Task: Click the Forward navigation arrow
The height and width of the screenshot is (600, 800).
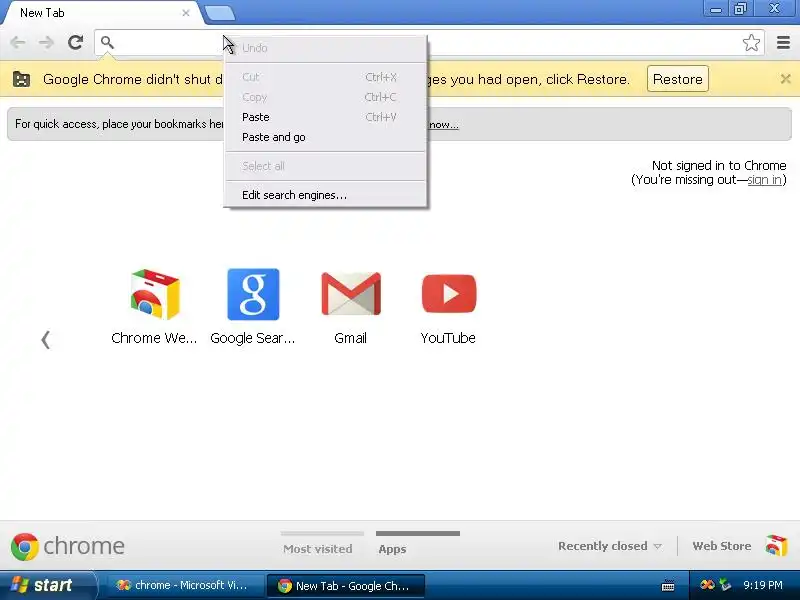Action: [46, 42]
